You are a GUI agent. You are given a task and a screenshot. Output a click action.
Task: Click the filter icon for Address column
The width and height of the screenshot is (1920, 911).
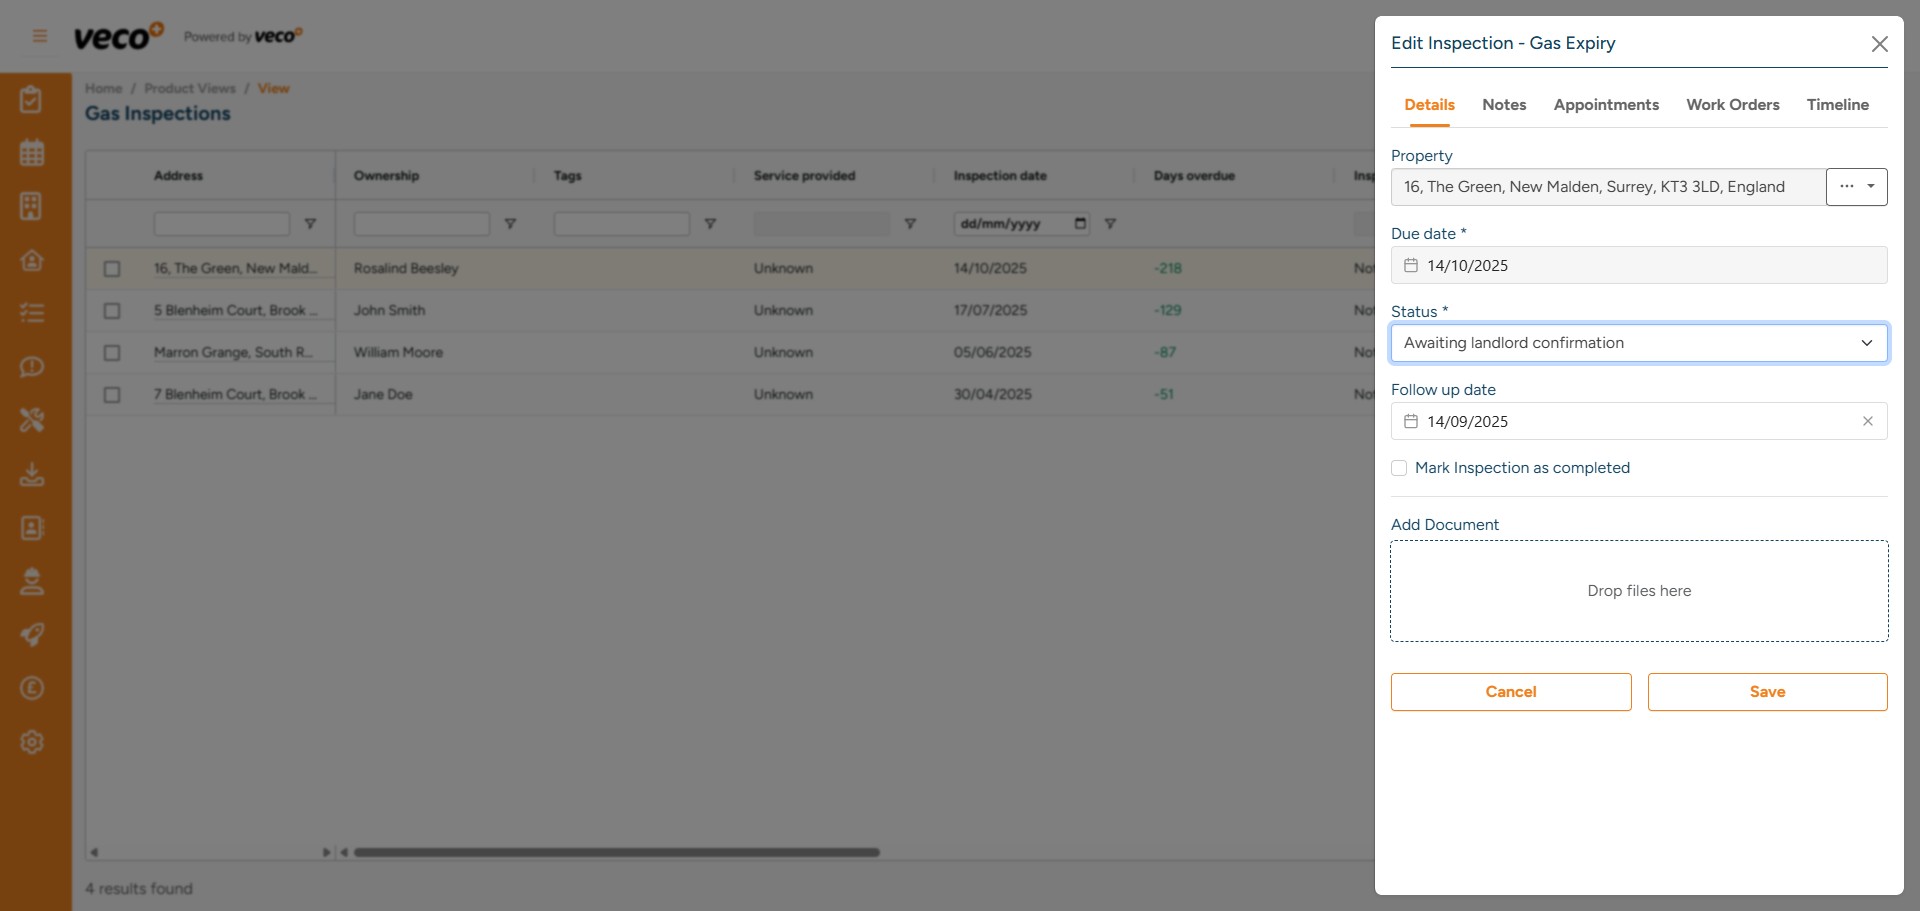pyautogui.click(x=310, y=224)
